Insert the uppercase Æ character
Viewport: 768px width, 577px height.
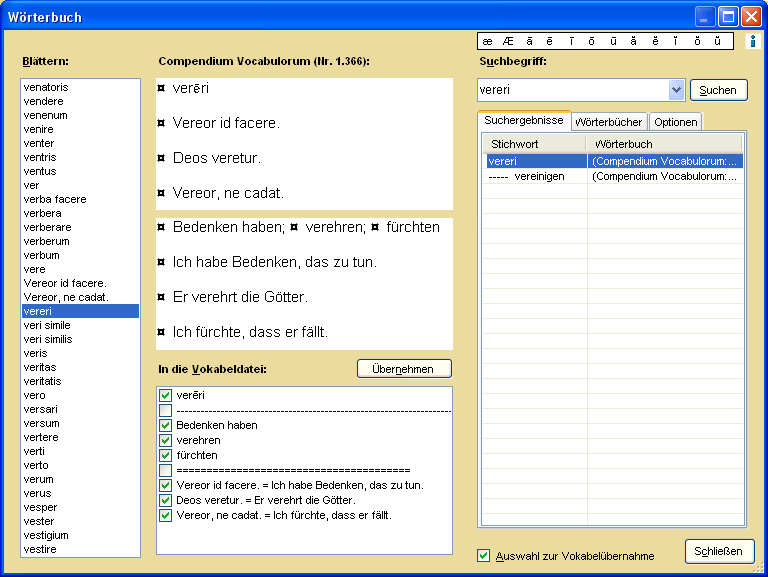(x=508, y=42)
